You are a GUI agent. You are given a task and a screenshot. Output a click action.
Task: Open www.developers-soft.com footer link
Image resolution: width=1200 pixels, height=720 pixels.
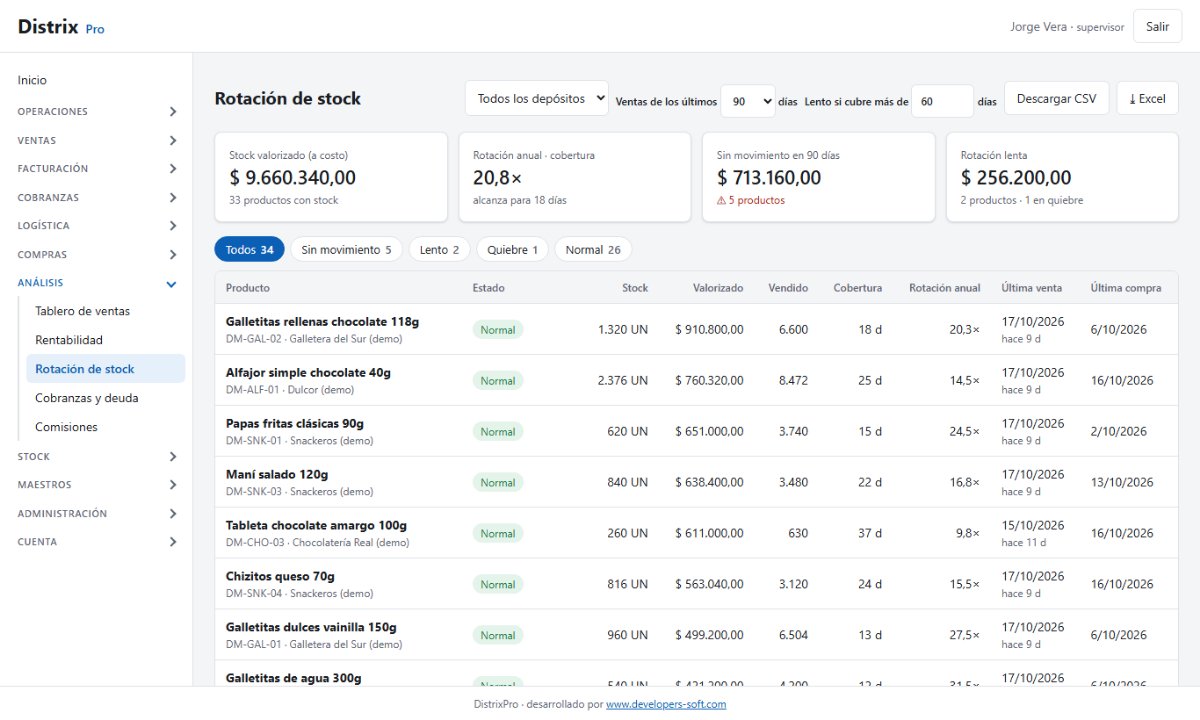point(666,704)
